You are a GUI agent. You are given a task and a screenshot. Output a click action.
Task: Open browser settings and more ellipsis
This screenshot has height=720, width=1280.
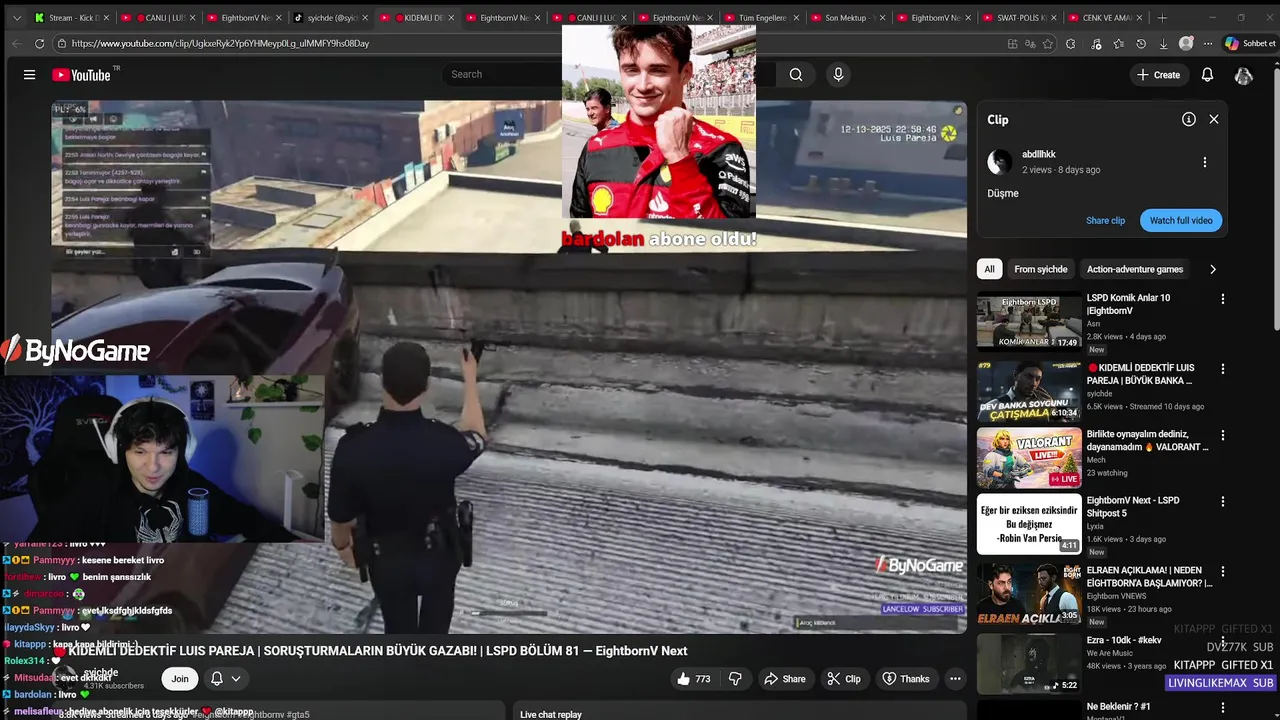click(1208, 43)
